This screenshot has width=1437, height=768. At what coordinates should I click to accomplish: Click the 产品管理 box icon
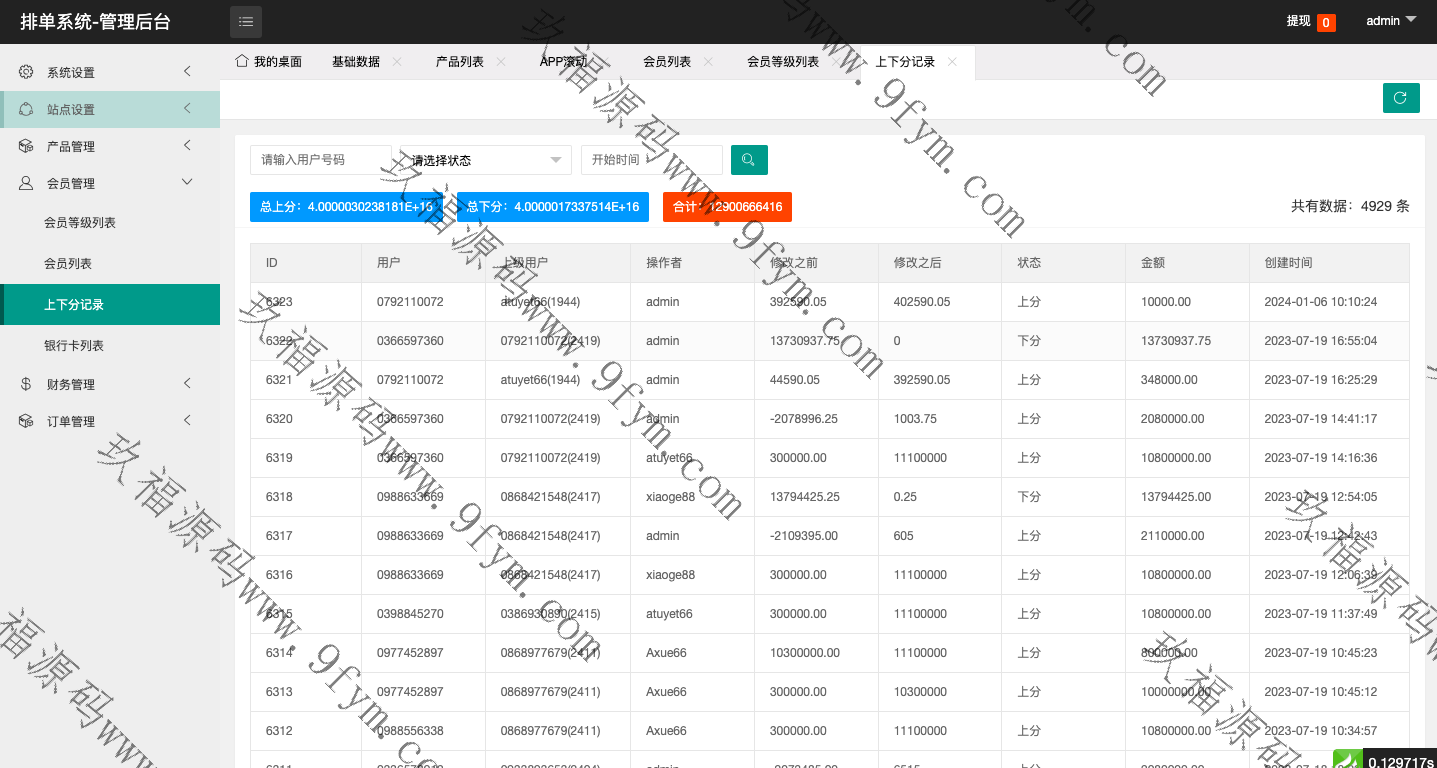(26, 146)
